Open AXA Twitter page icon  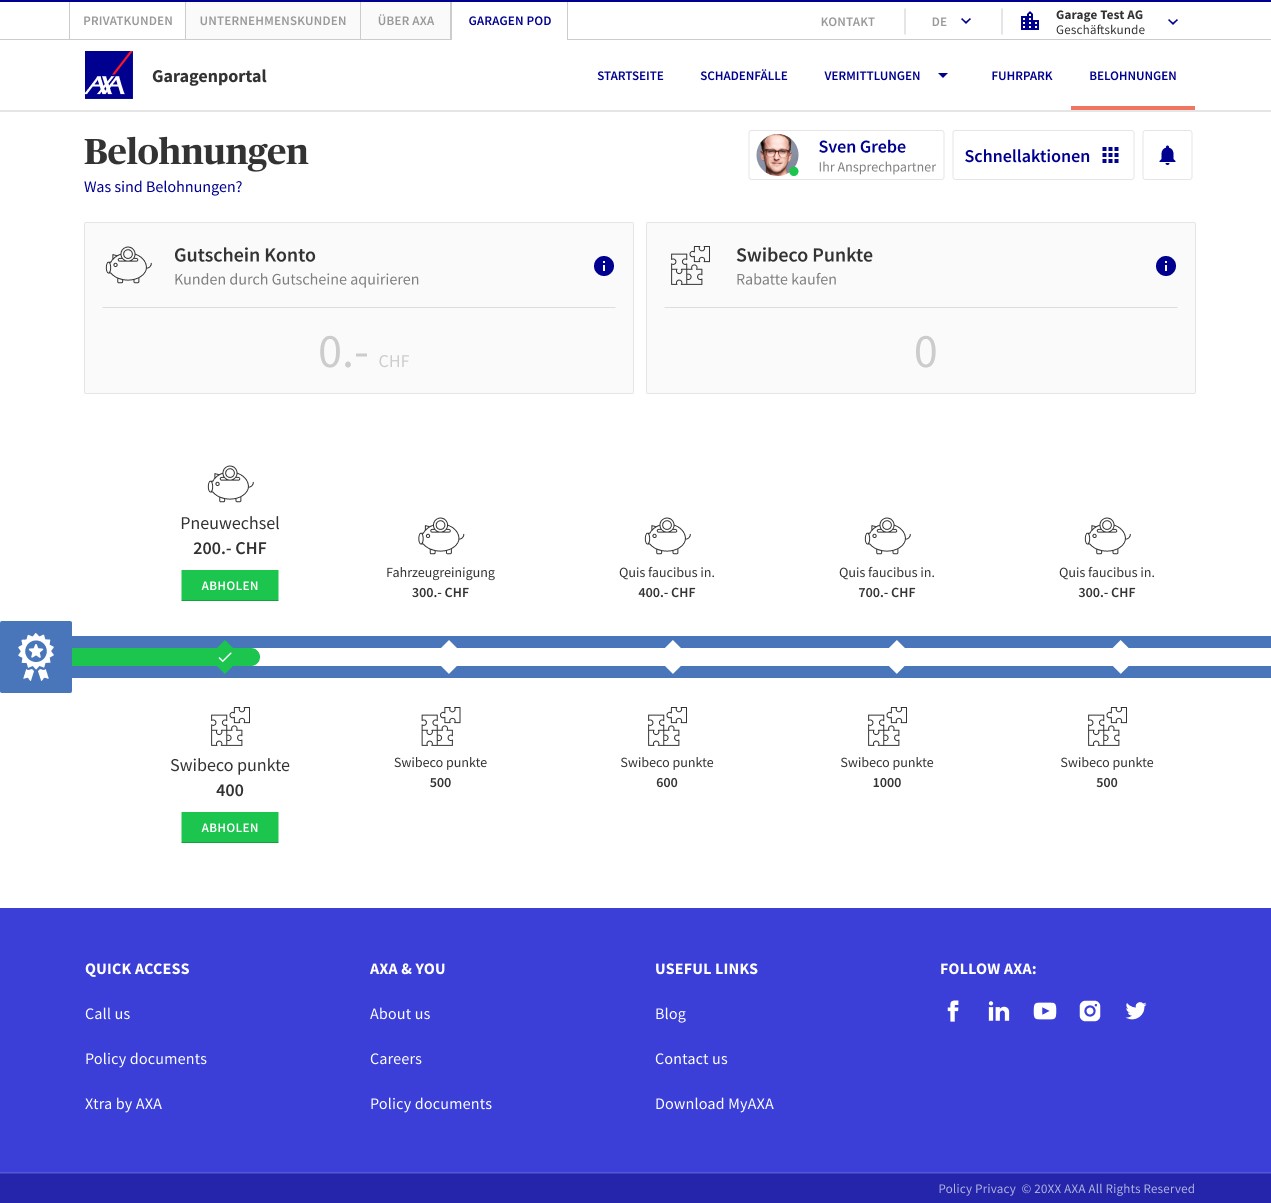coord(1136,1011)
